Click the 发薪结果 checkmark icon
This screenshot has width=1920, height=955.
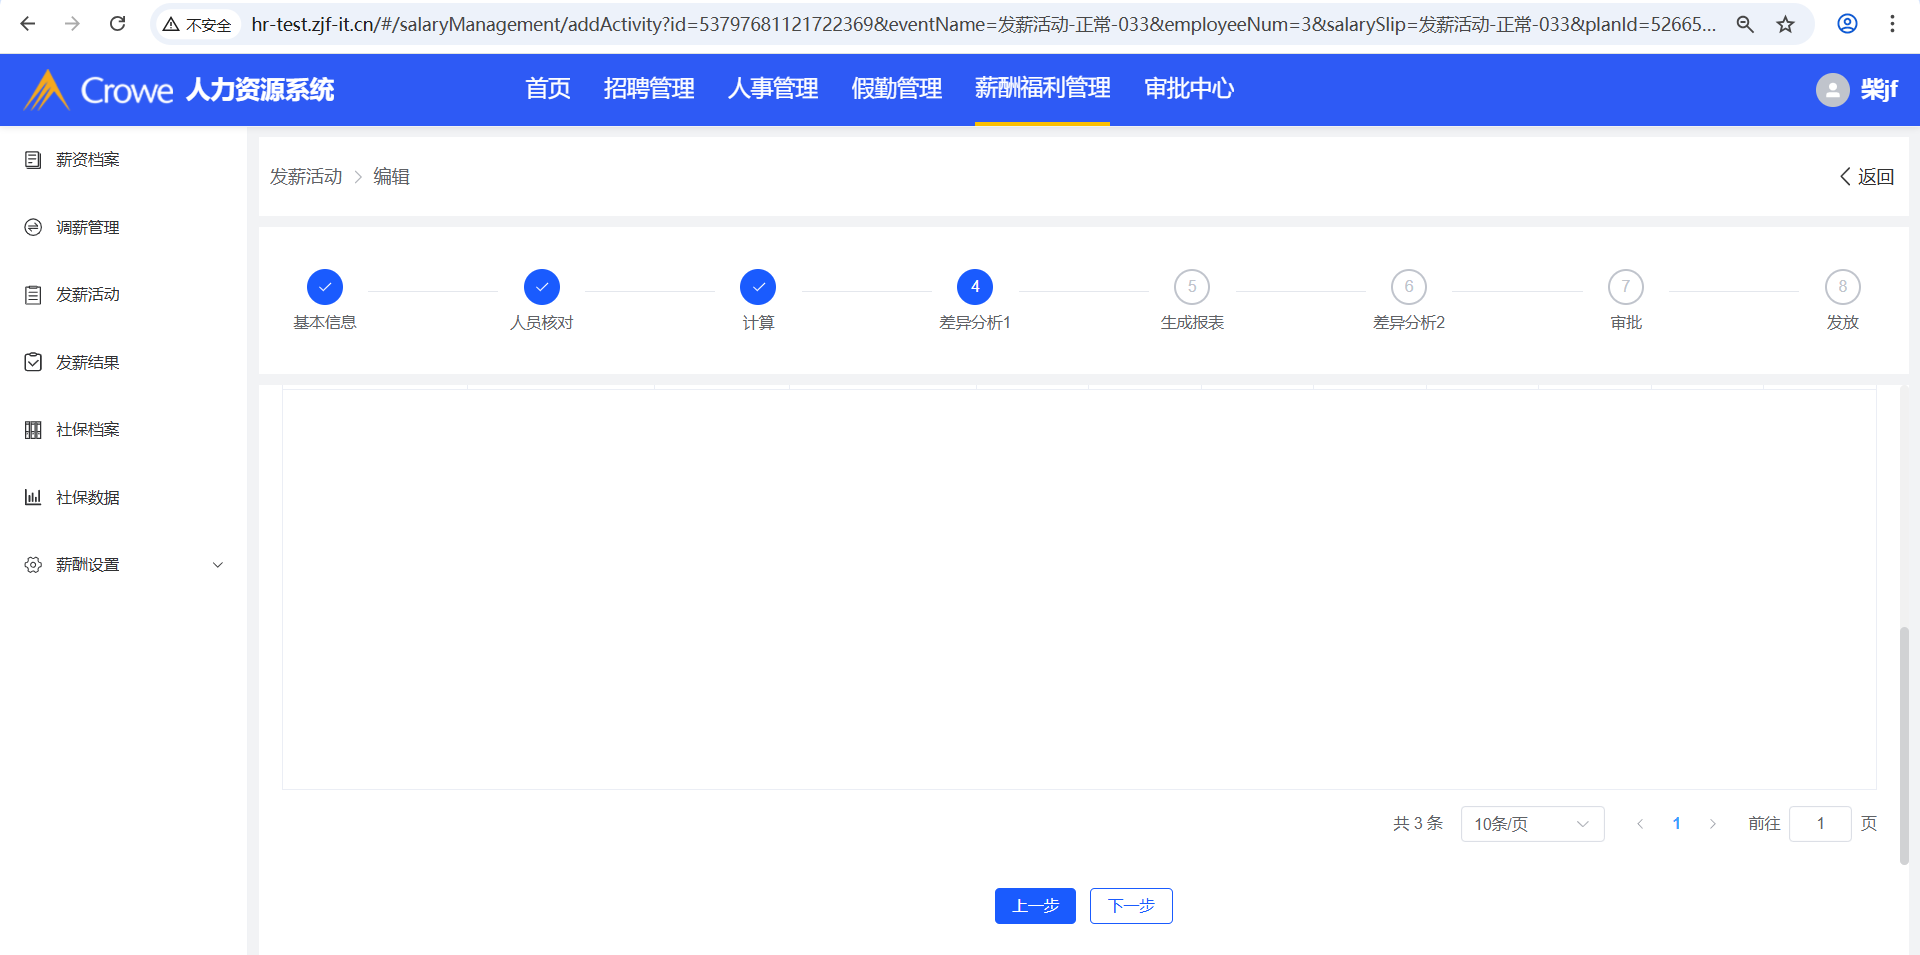[33, 362]
